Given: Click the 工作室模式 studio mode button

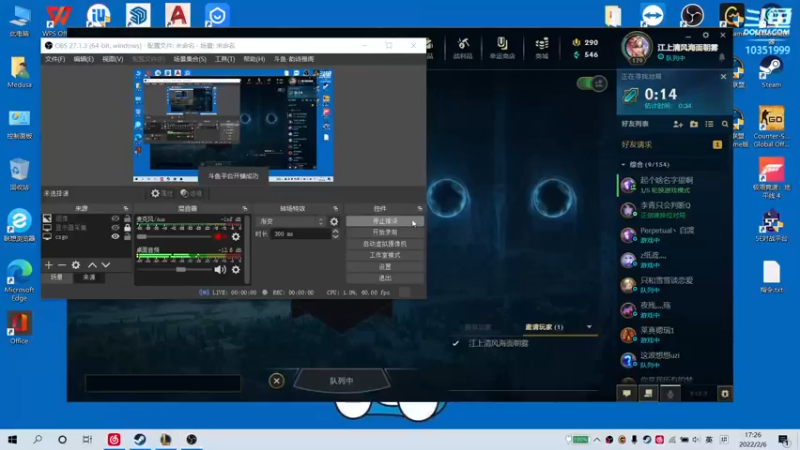Looking at the screenshot, I should [x=385, y=255].
